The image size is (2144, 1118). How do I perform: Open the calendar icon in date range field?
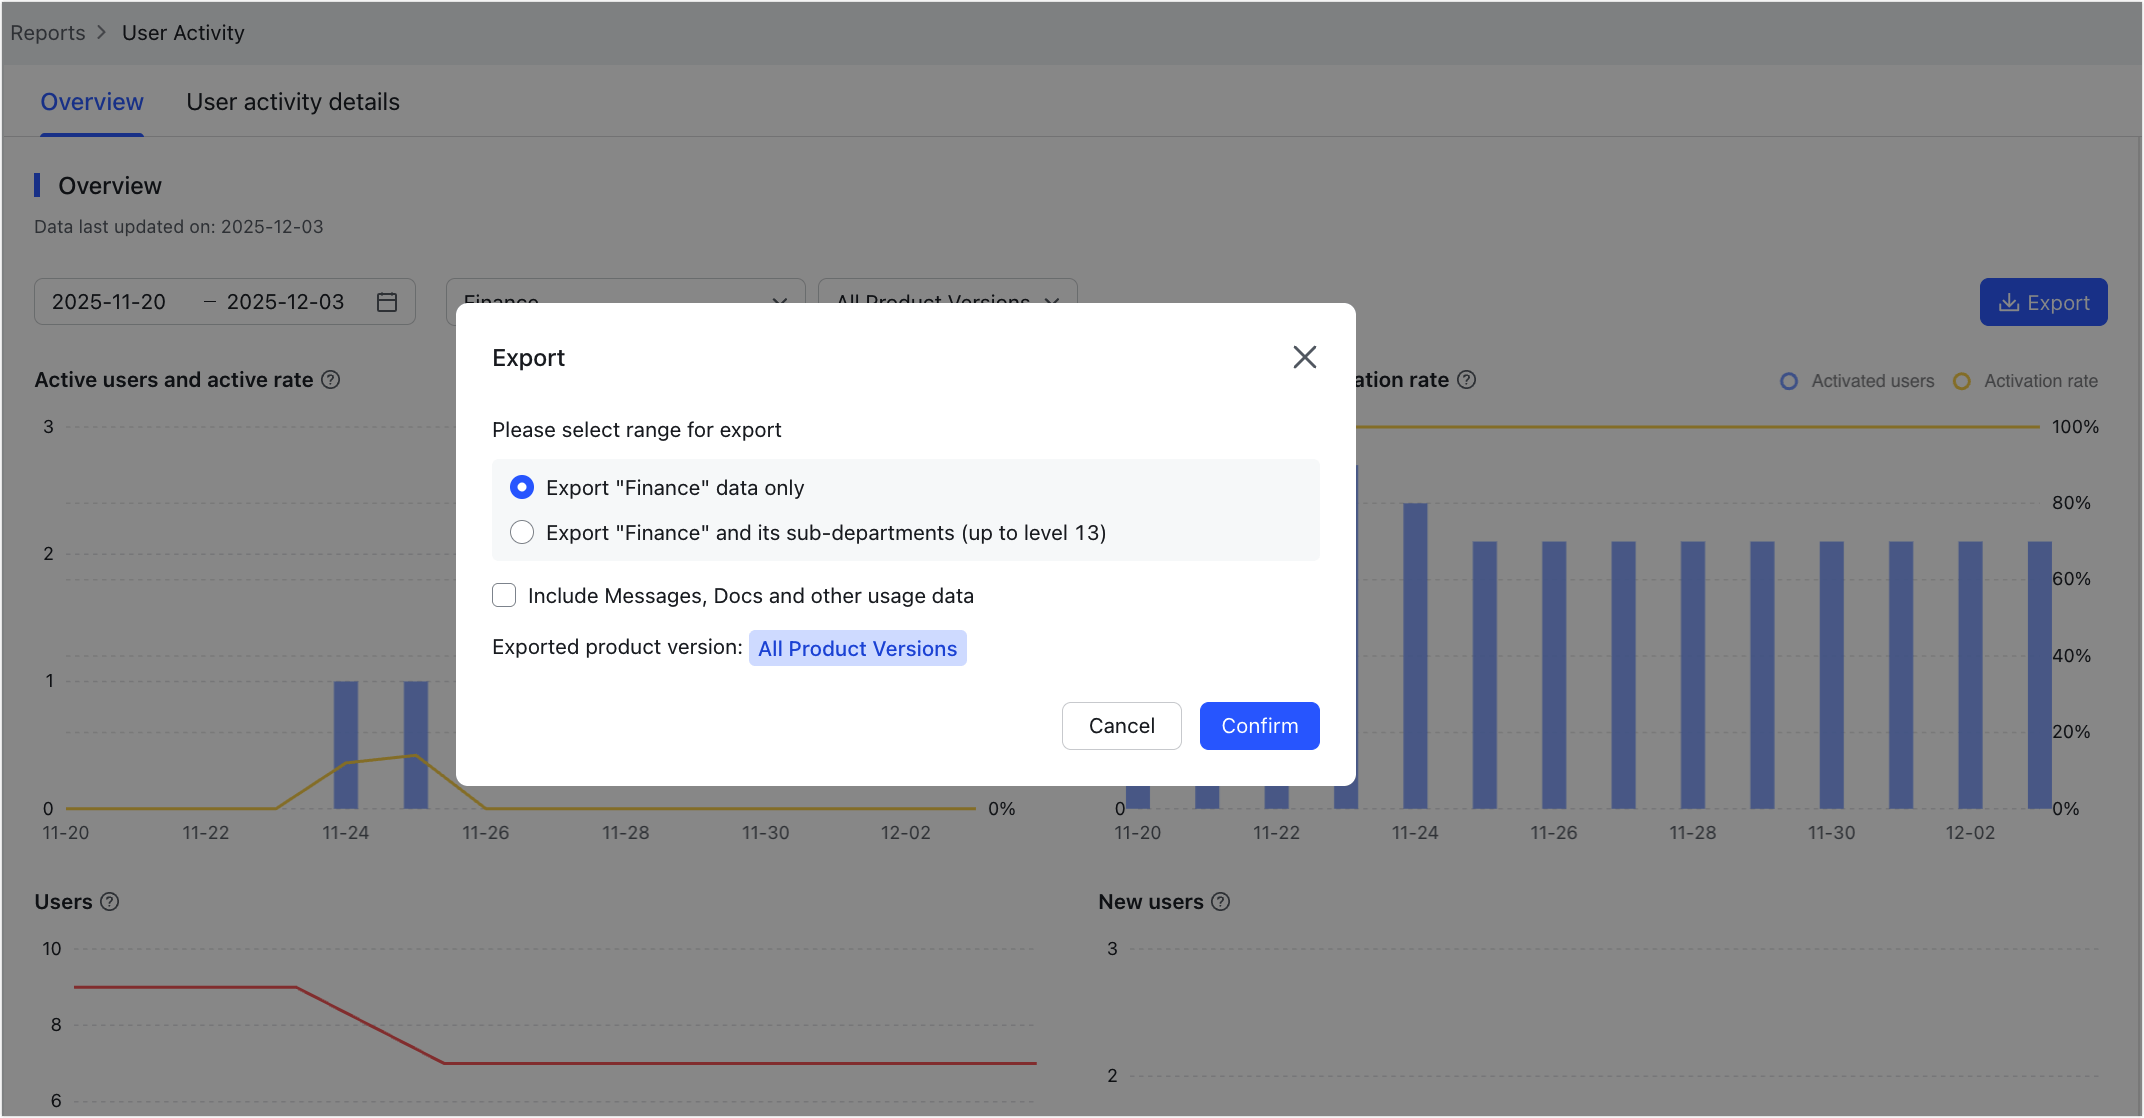(x=387, y=302)
